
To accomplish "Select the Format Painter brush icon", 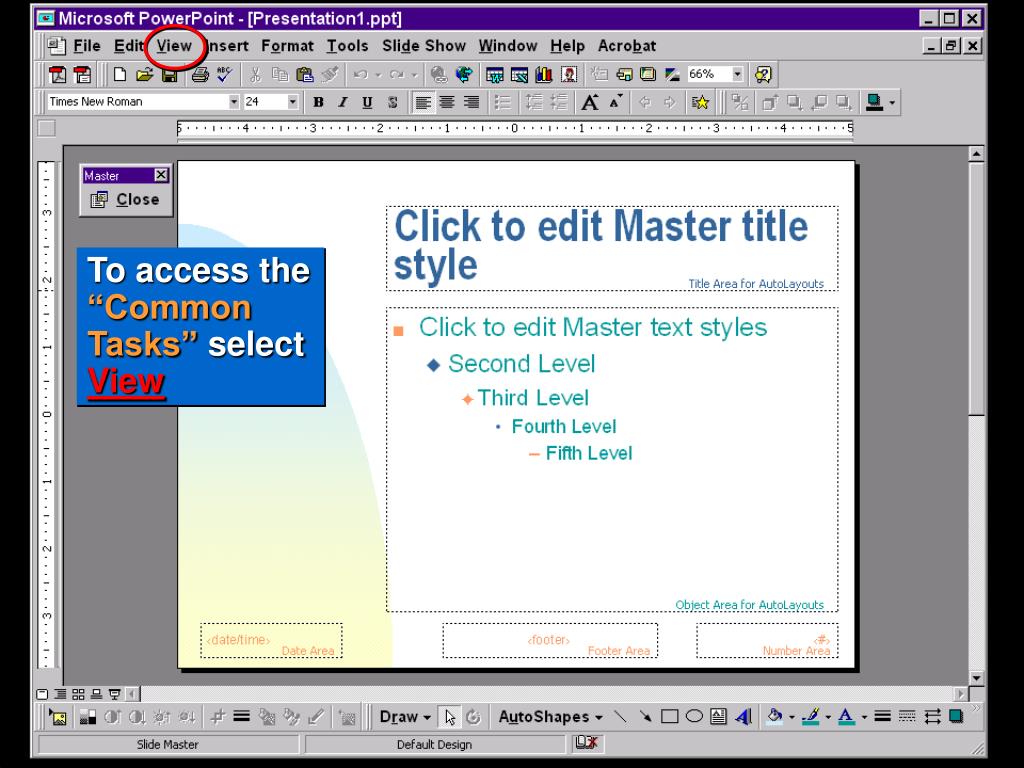I will [330, 74].
